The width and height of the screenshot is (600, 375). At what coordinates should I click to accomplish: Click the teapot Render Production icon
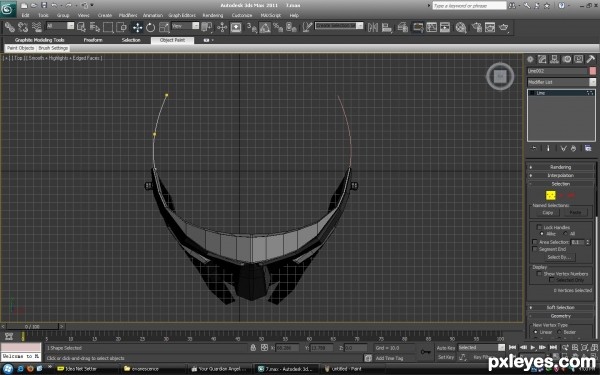[504, 27]
